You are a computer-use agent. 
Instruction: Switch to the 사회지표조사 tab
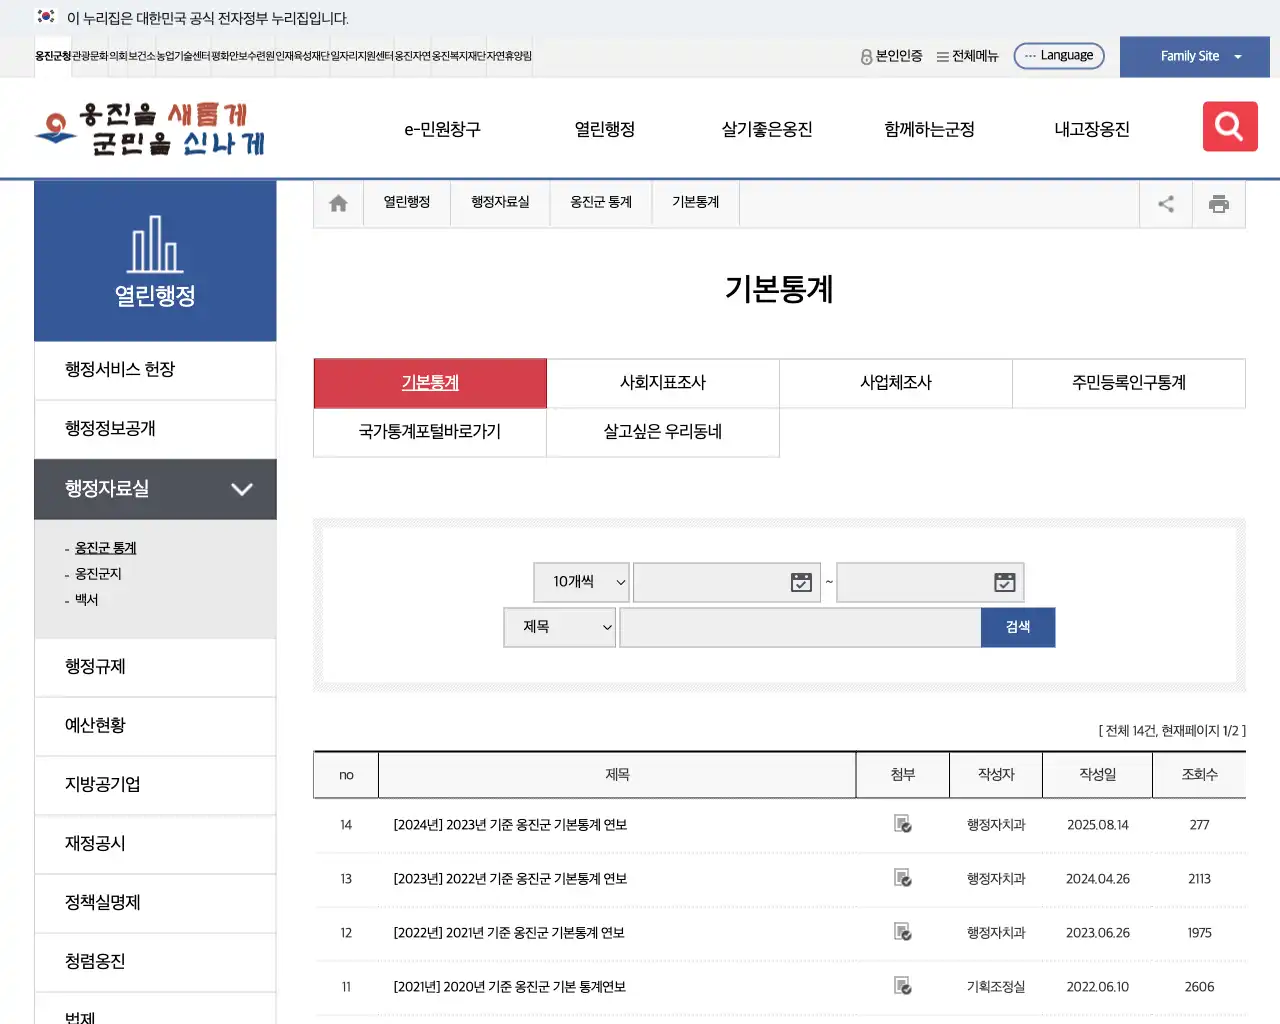click(662, 383)
